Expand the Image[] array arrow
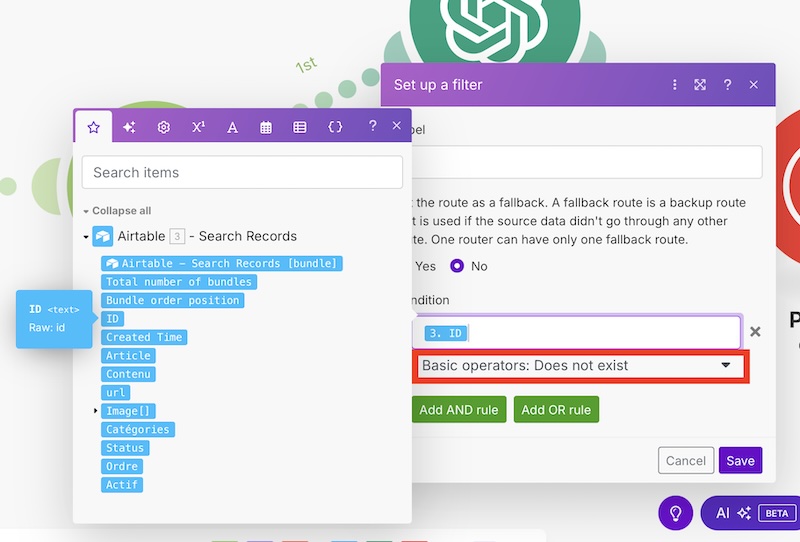 pos(95,410)
